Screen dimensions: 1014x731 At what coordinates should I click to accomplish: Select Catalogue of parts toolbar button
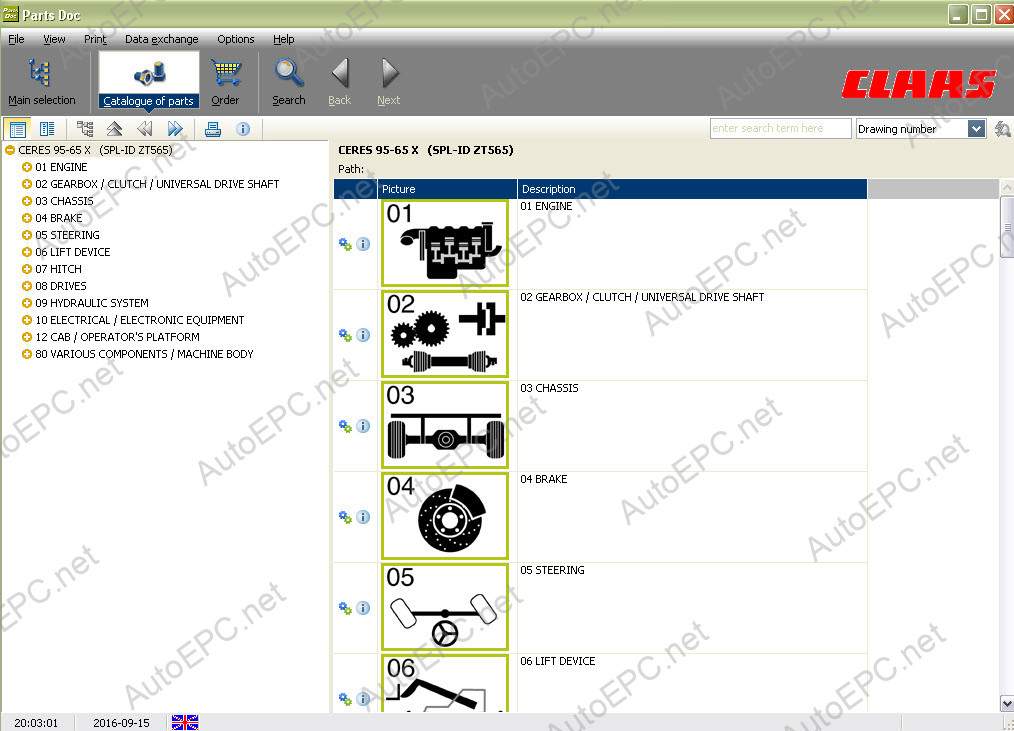tap(149, 81)
